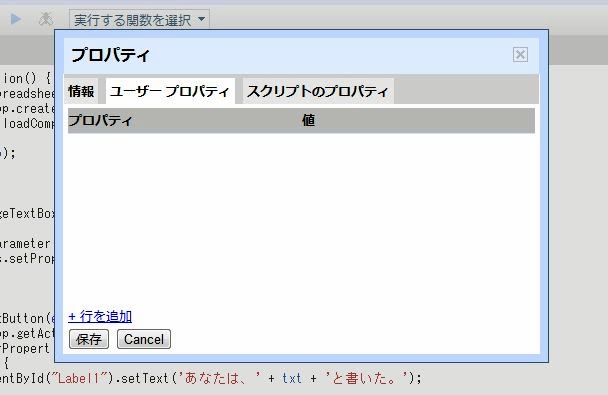Click the プロパティ column header
The image size is (608, 395).
click(x=100, y=120)
